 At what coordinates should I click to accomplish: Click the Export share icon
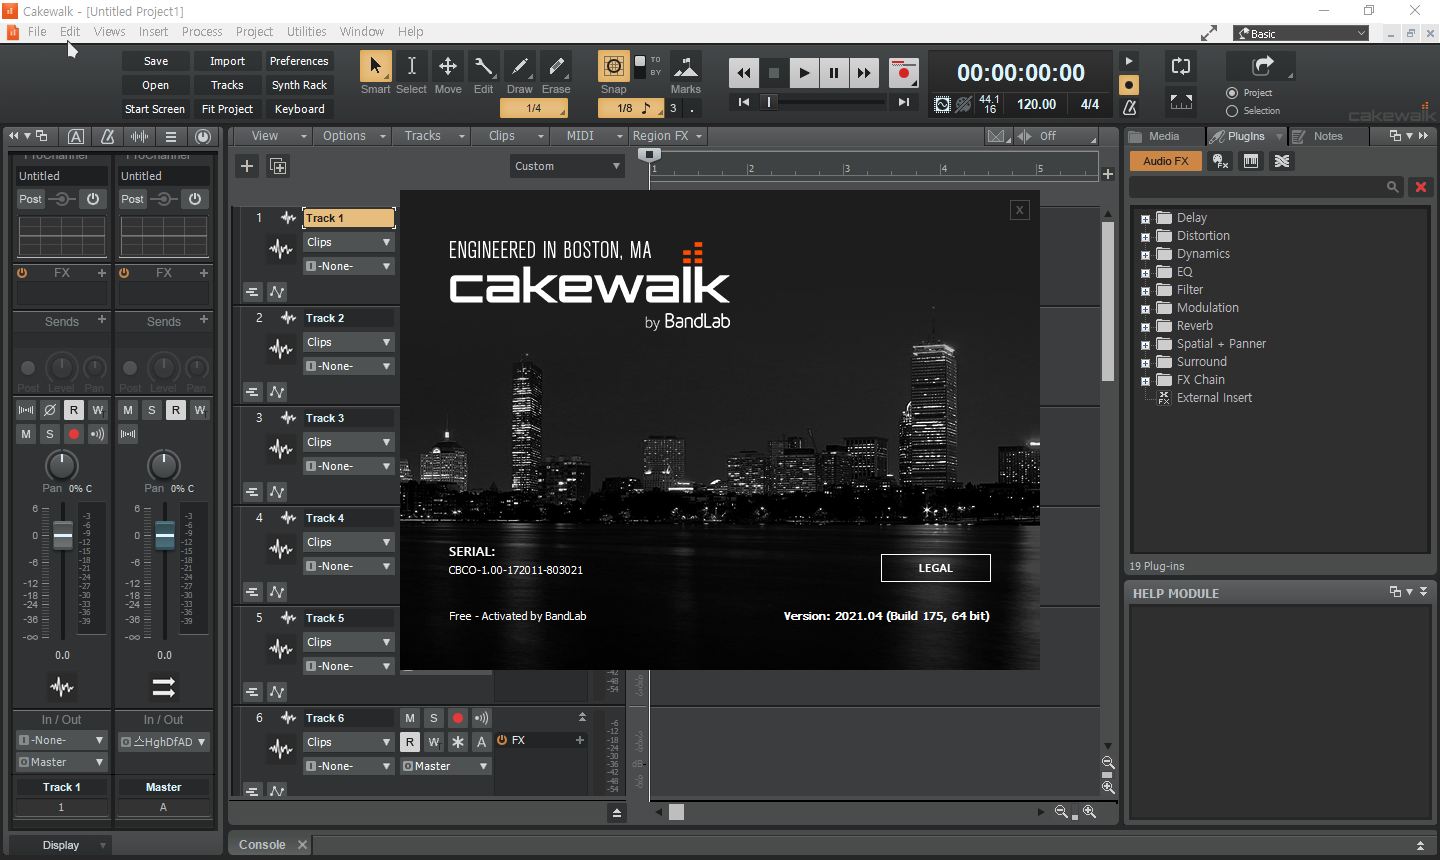[1262, 66]
